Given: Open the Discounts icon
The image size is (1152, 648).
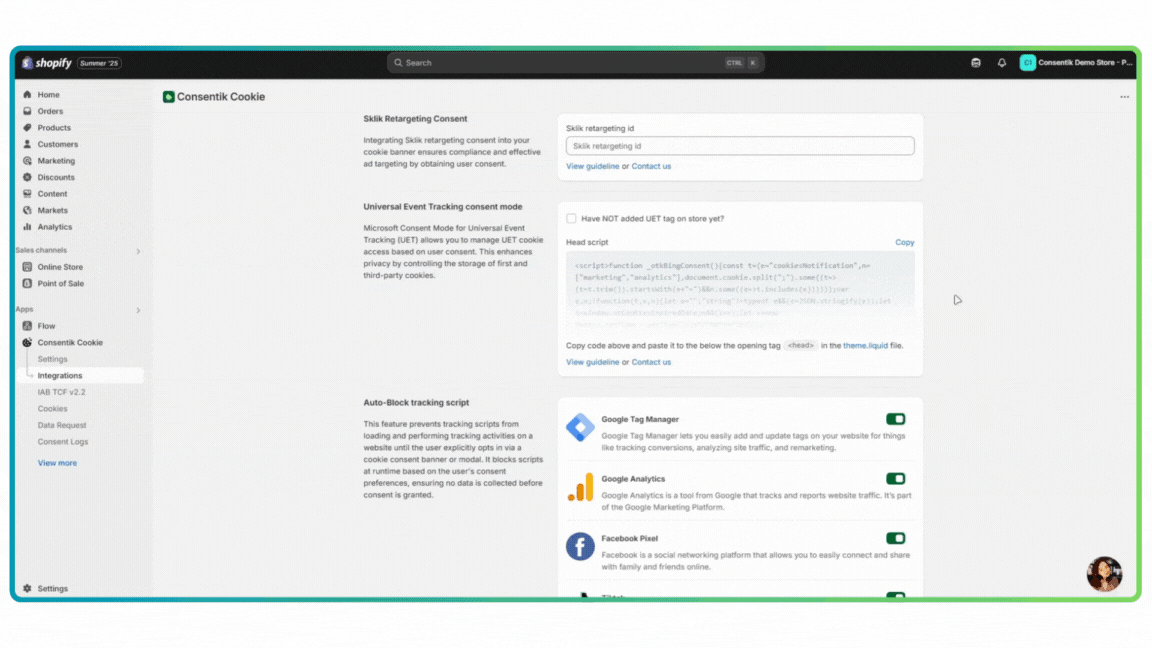Looking at the screenshot, I should pos(27,177).
